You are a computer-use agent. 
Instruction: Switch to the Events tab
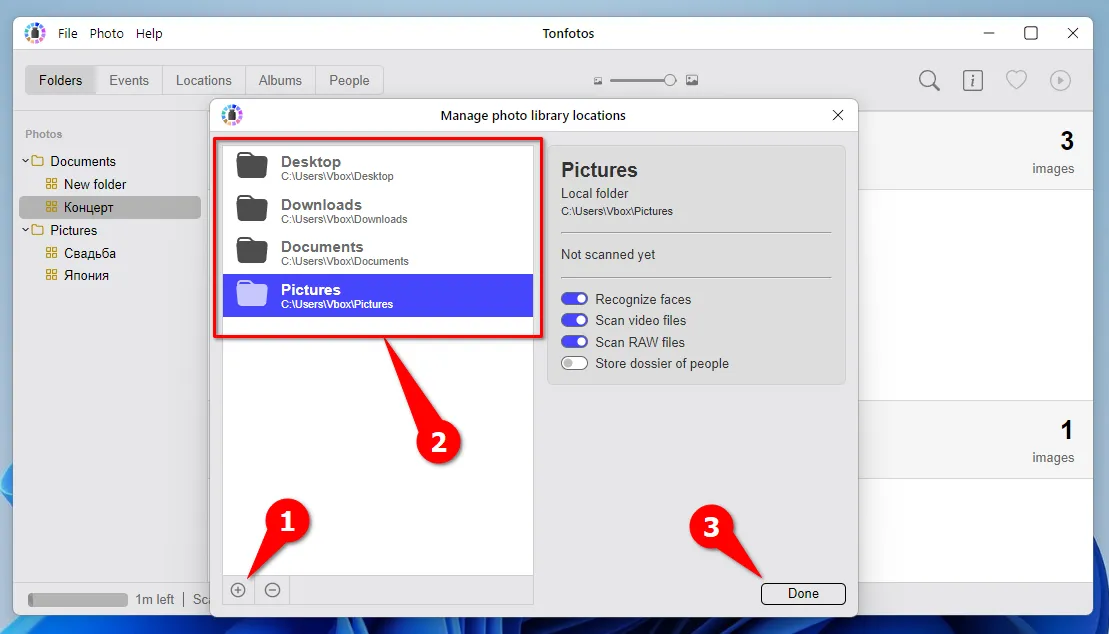[x=129, y=81]
